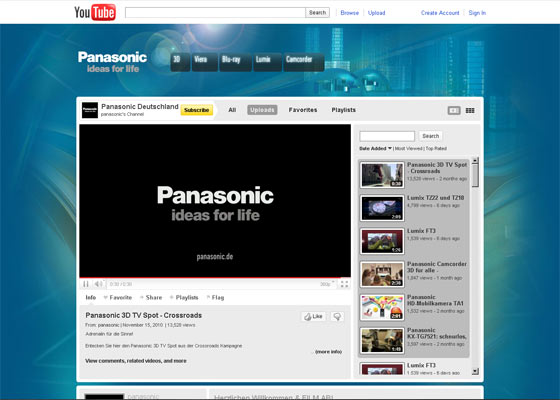Viewport: 560px width, 400px height.
Task: Open the Camcorder banner tab
Action: point(304,62)
